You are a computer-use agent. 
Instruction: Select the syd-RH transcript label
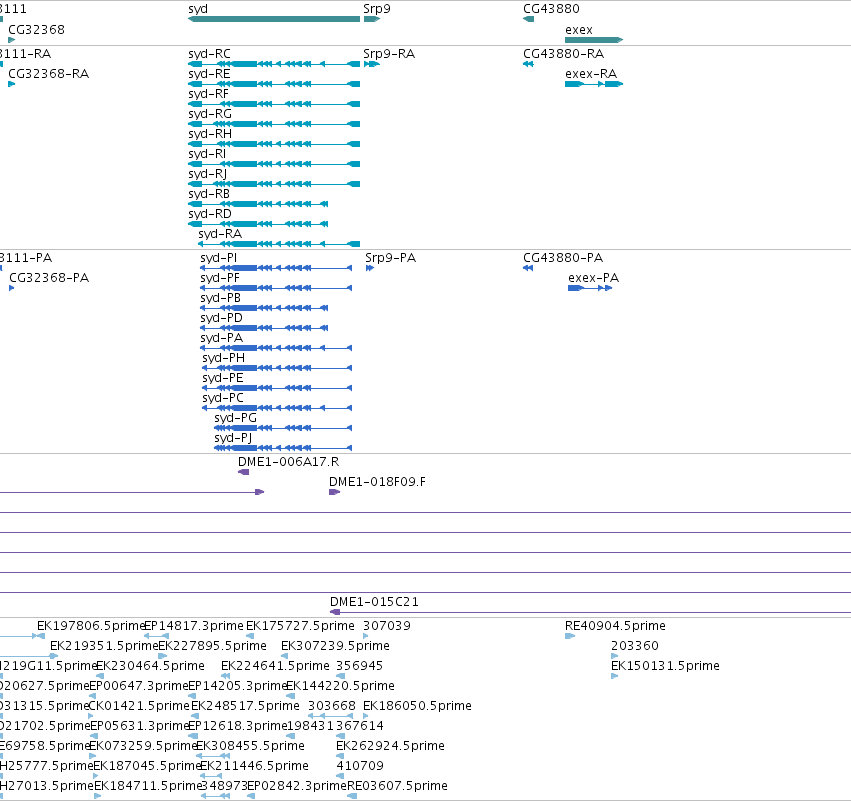tap(210, 134)
